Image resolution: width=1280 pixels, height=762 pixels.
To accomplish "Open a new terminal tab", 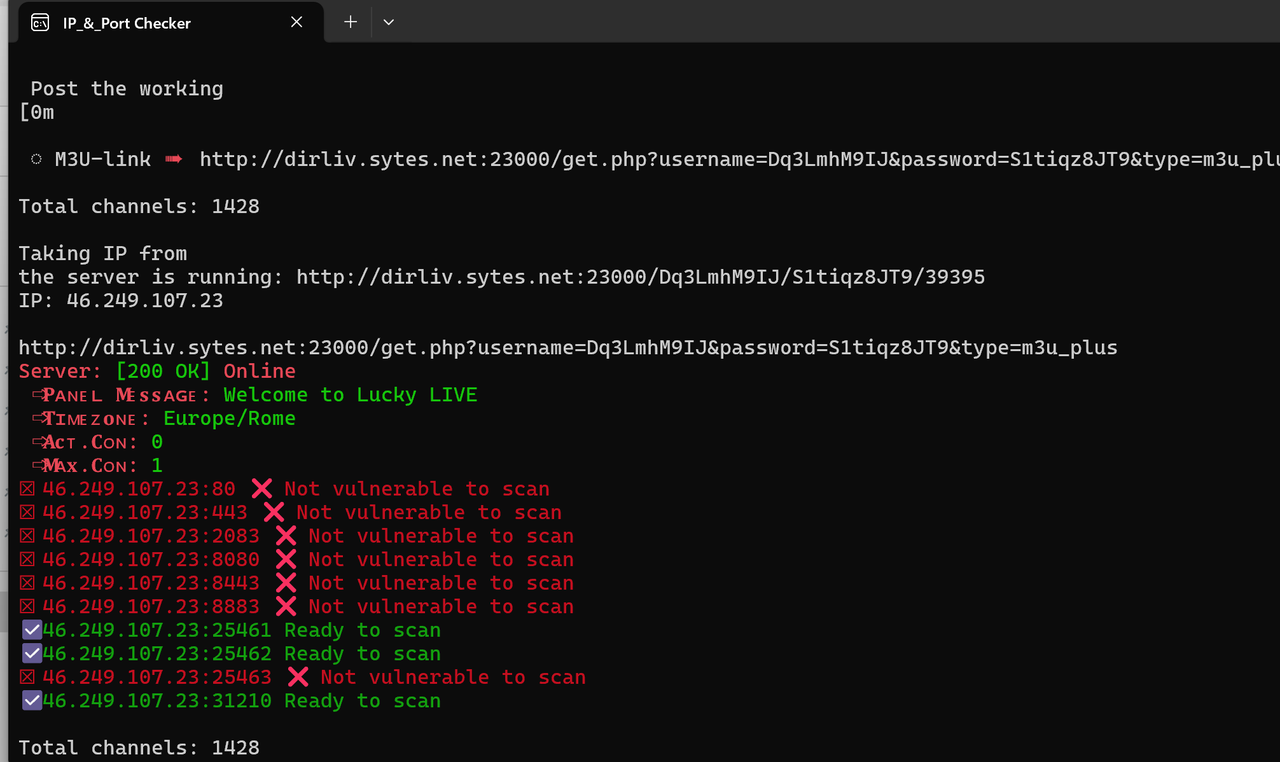I will (x=350, y=22).
